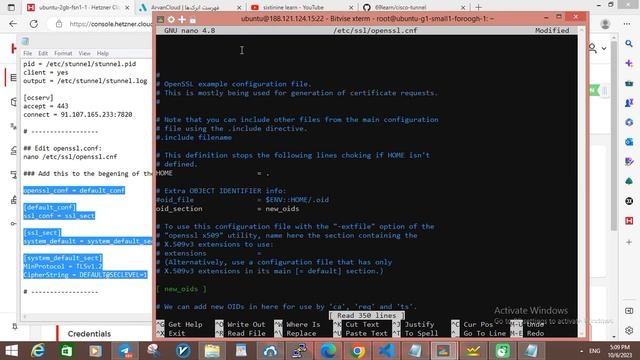Viewport: 640px width, 360px height.
Task: Open Edge sidebar search
Action: (629, 44)
